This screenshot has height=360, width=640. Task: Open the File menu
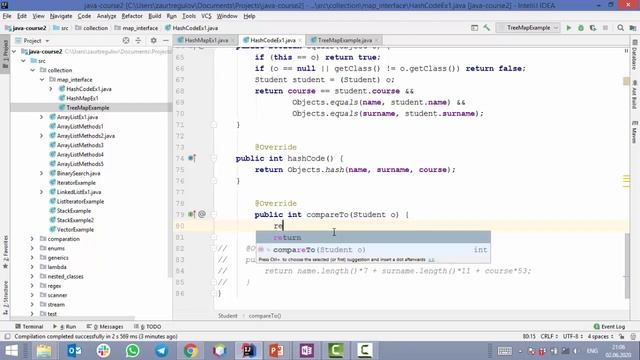pyautogui.click(x=7, y=16)
